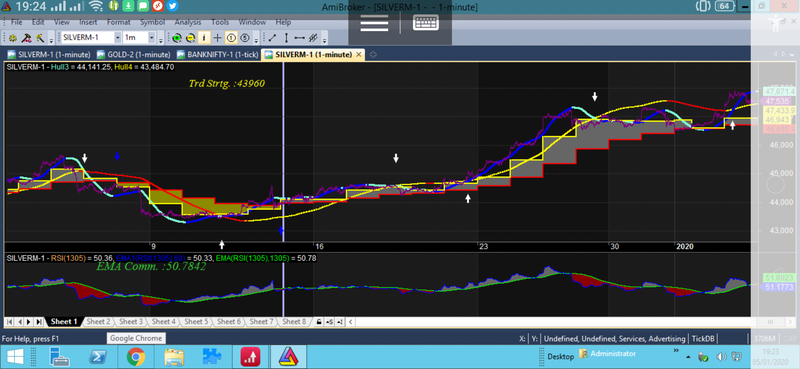This screenshot has height=369, width=800.
Task: Toggle the circled 5 toolbar button
Action: (x=244, y=38)
